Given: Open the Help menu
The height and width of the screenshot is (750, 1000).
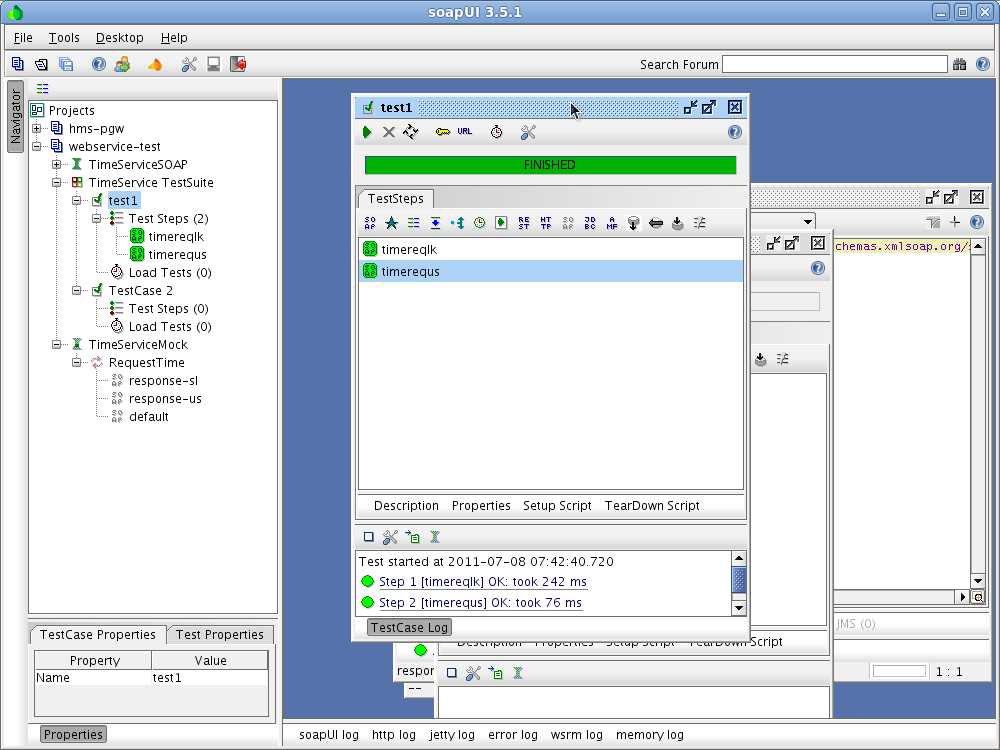Looking at the screenshot, I should (x=173, y=38).
